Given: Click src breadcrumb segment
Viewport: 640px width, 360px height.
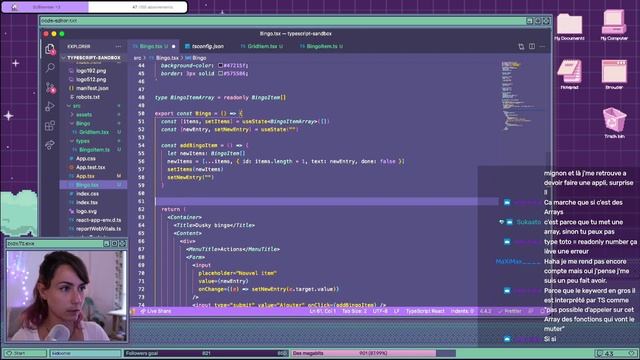Looking at the screenshot, I should coord(137,58).
